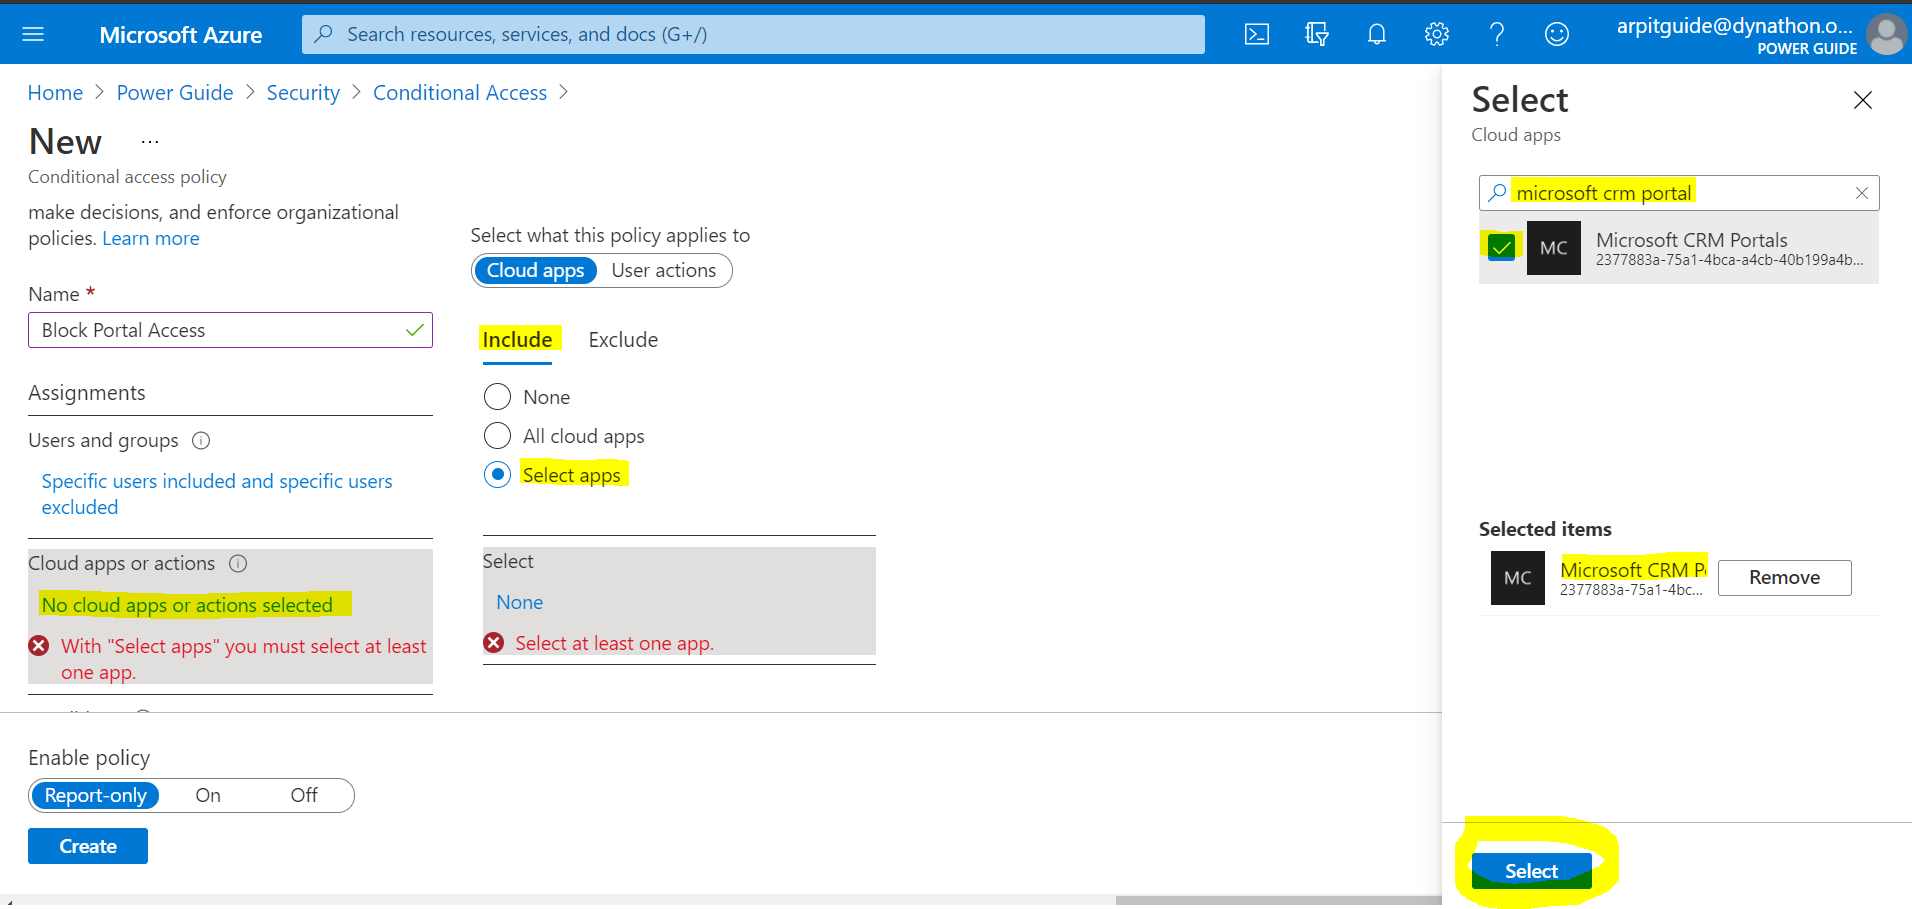The height and width of the screenshot is (909, 1912).
Task: Open No cloud apps or actions selected
Action: pyautogui.click(x=187, y=605)
